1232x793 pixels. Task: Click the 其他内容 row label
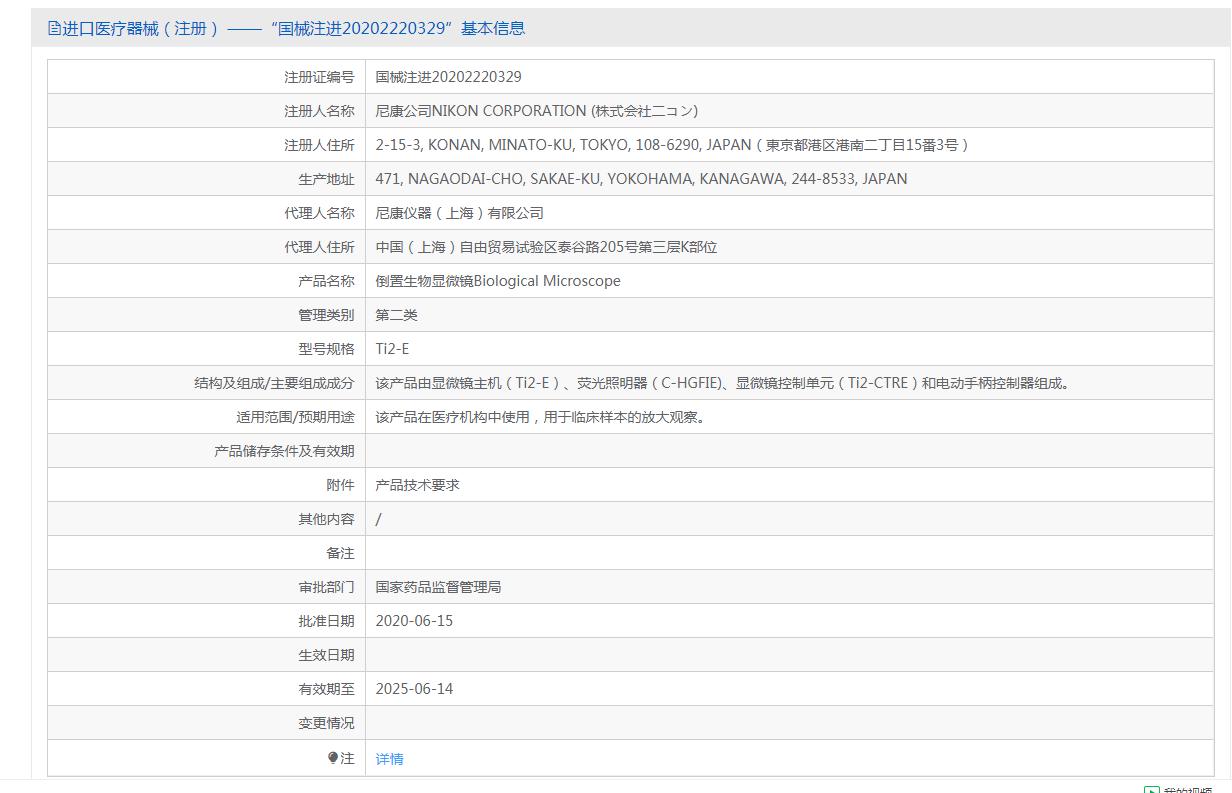(326, 519)
